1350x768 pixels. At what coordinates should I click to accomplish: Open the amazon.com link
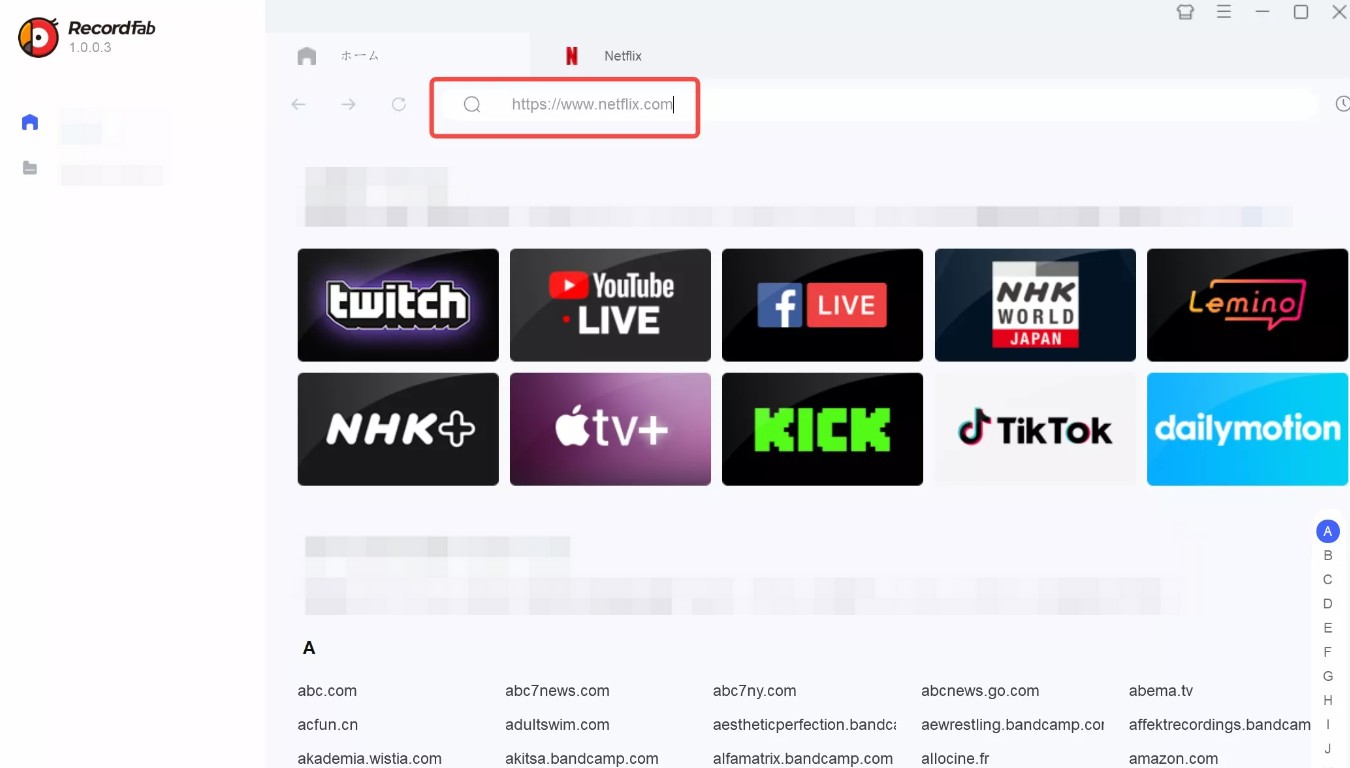tap(1174, 759)
